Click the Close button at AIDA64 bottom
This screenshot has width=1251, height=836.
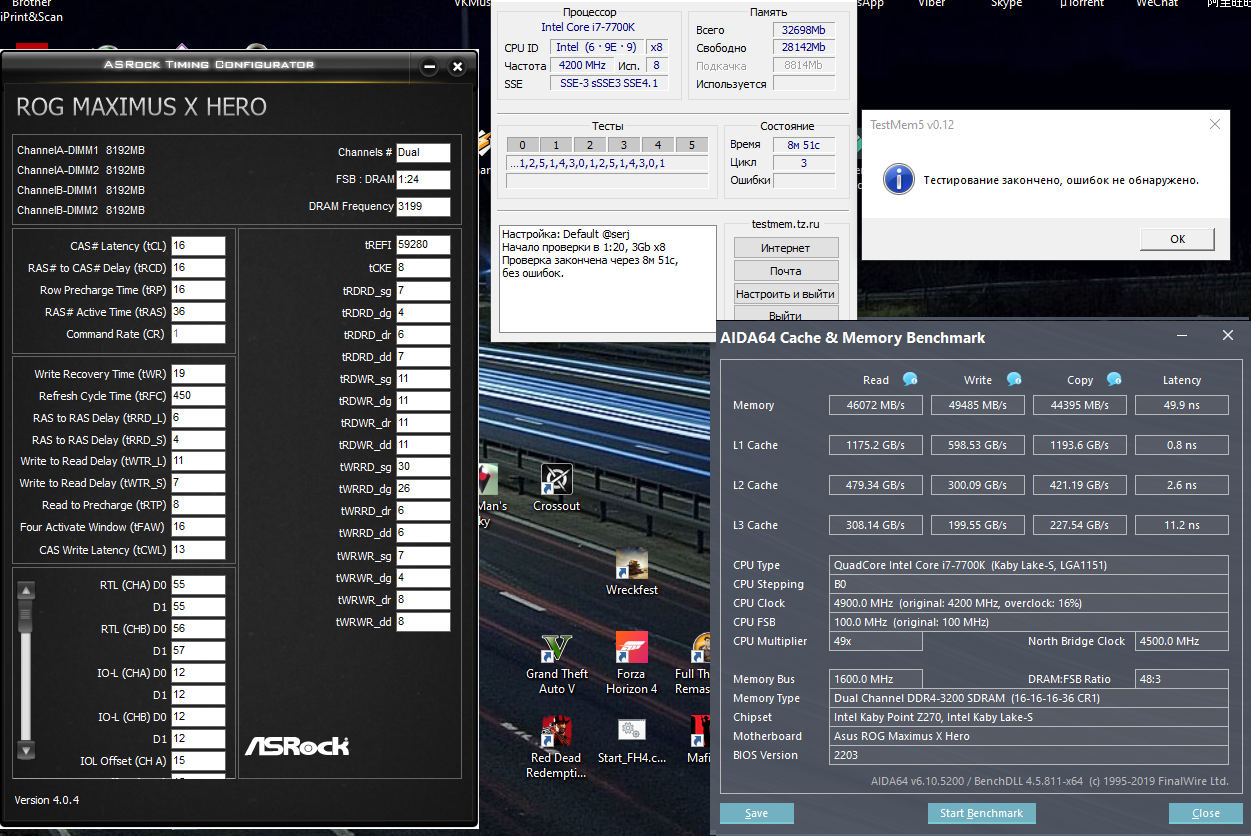point(1206,813)
